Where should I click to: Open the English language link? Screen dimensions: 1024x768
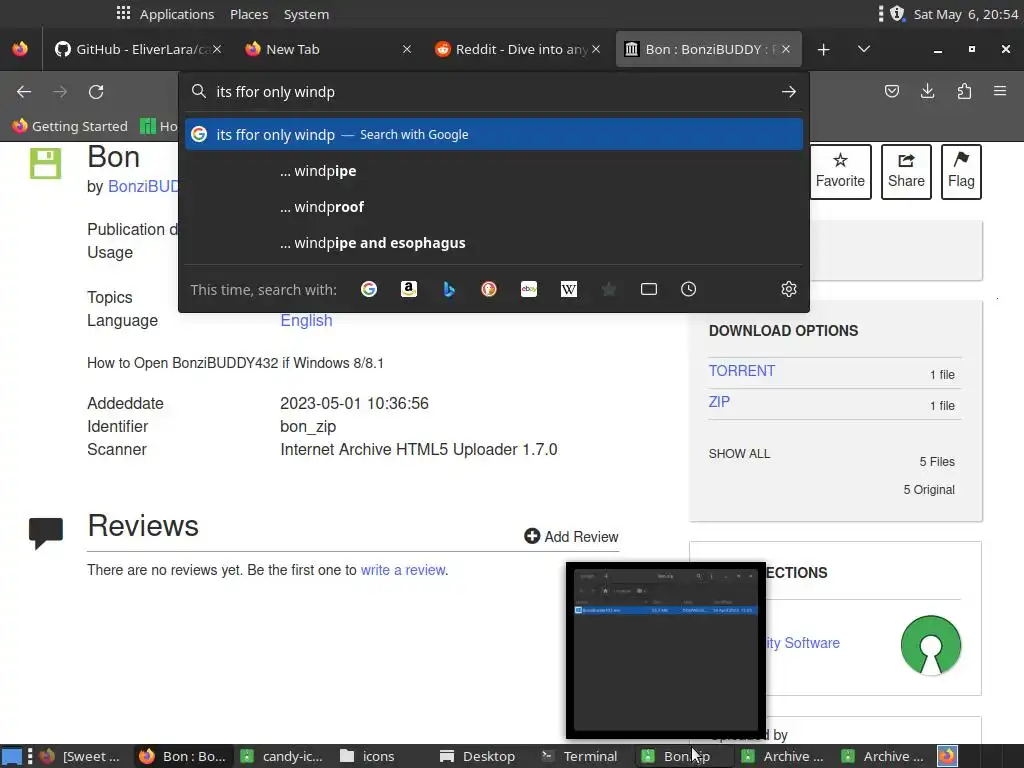click(x=306, y=321)
